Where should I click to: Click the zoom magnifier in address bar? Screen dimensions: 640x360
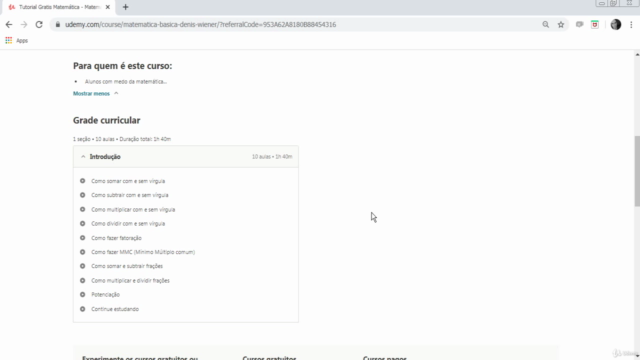tap(545, 24)
